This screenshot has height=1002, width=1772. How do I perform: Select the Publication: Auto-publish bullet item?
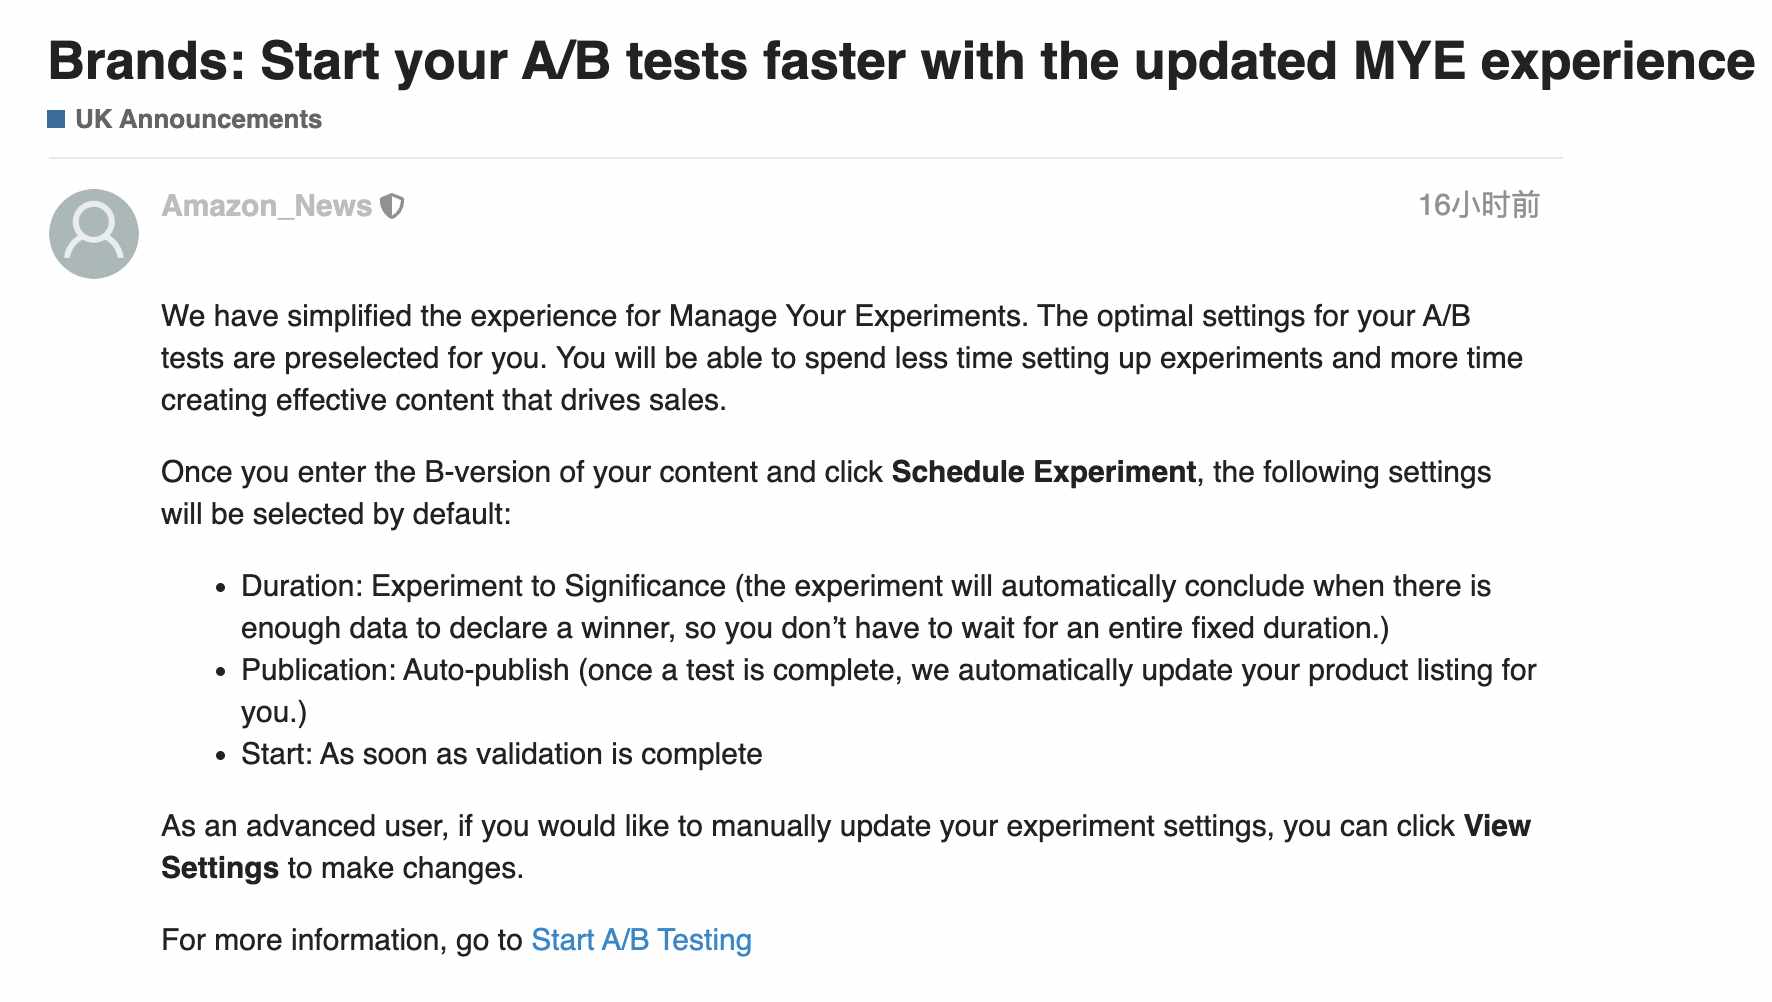click(888, 691)
